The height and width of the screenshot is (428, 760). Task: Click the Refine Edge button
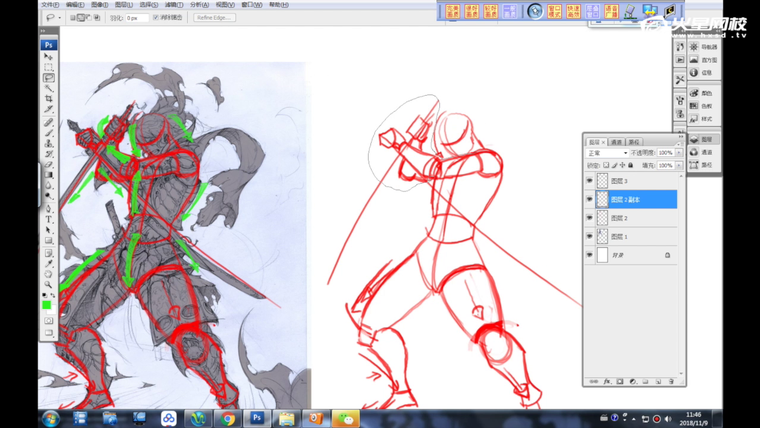(x=214, y=17)
